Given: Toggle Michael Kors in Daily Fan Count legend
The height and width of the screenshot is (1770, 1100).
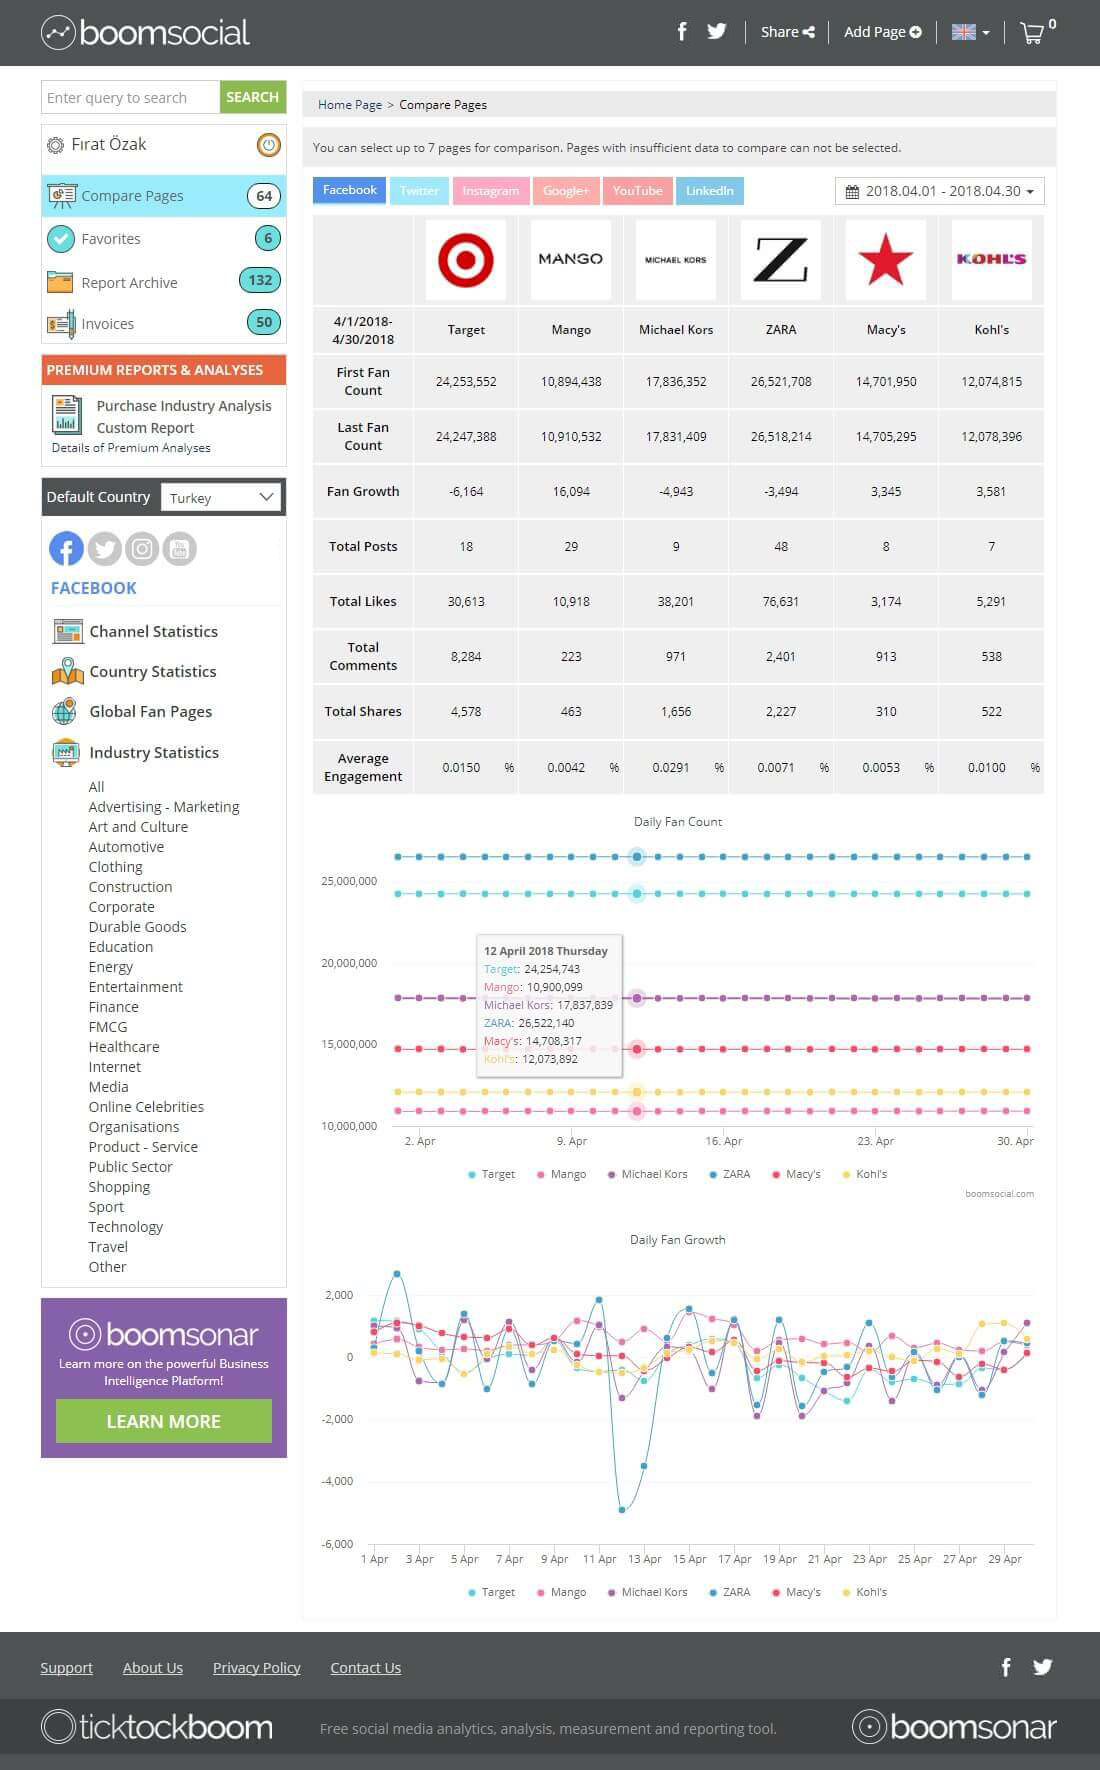Looking at the screenshot, I should (x=647, y=1174).
